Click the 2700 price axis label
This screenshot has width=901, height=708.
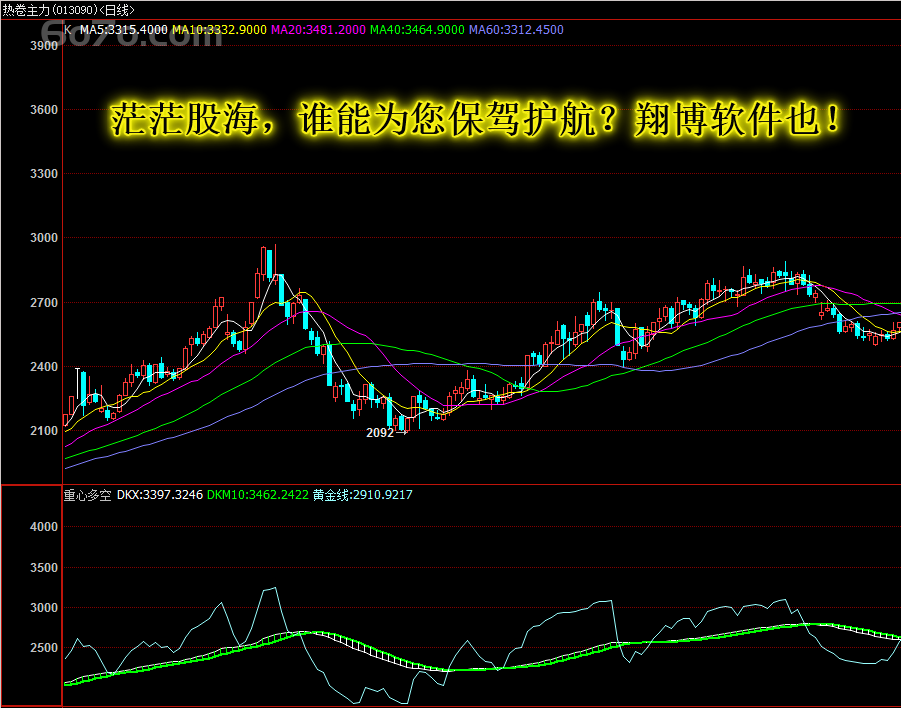click(x=44, y=303)
